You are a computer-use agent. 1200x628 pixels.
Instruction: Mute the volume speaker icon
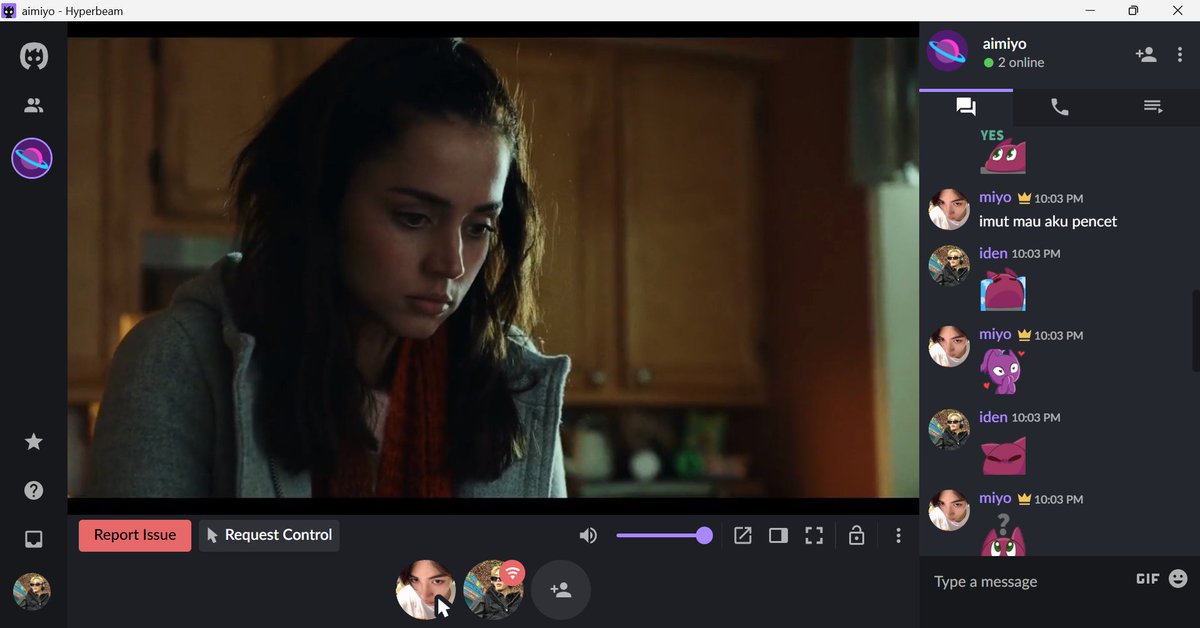(588, 536)
